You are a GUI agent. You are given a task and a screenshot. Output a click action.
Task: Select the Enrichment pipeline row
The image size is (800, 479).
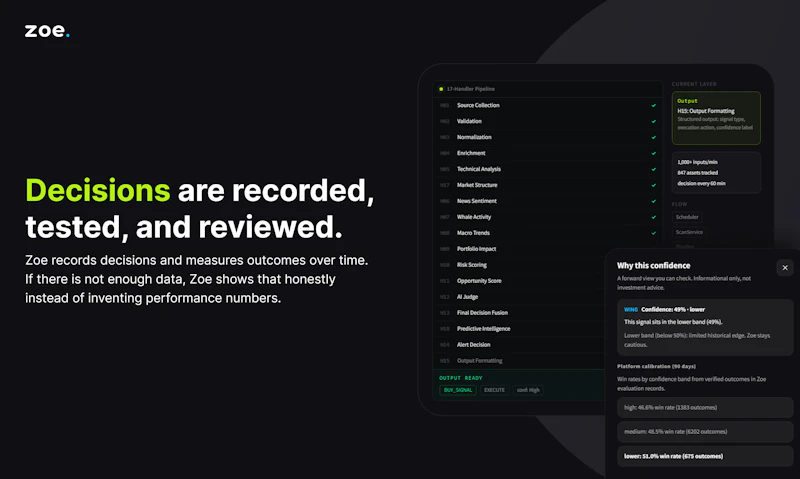[547, 153]
